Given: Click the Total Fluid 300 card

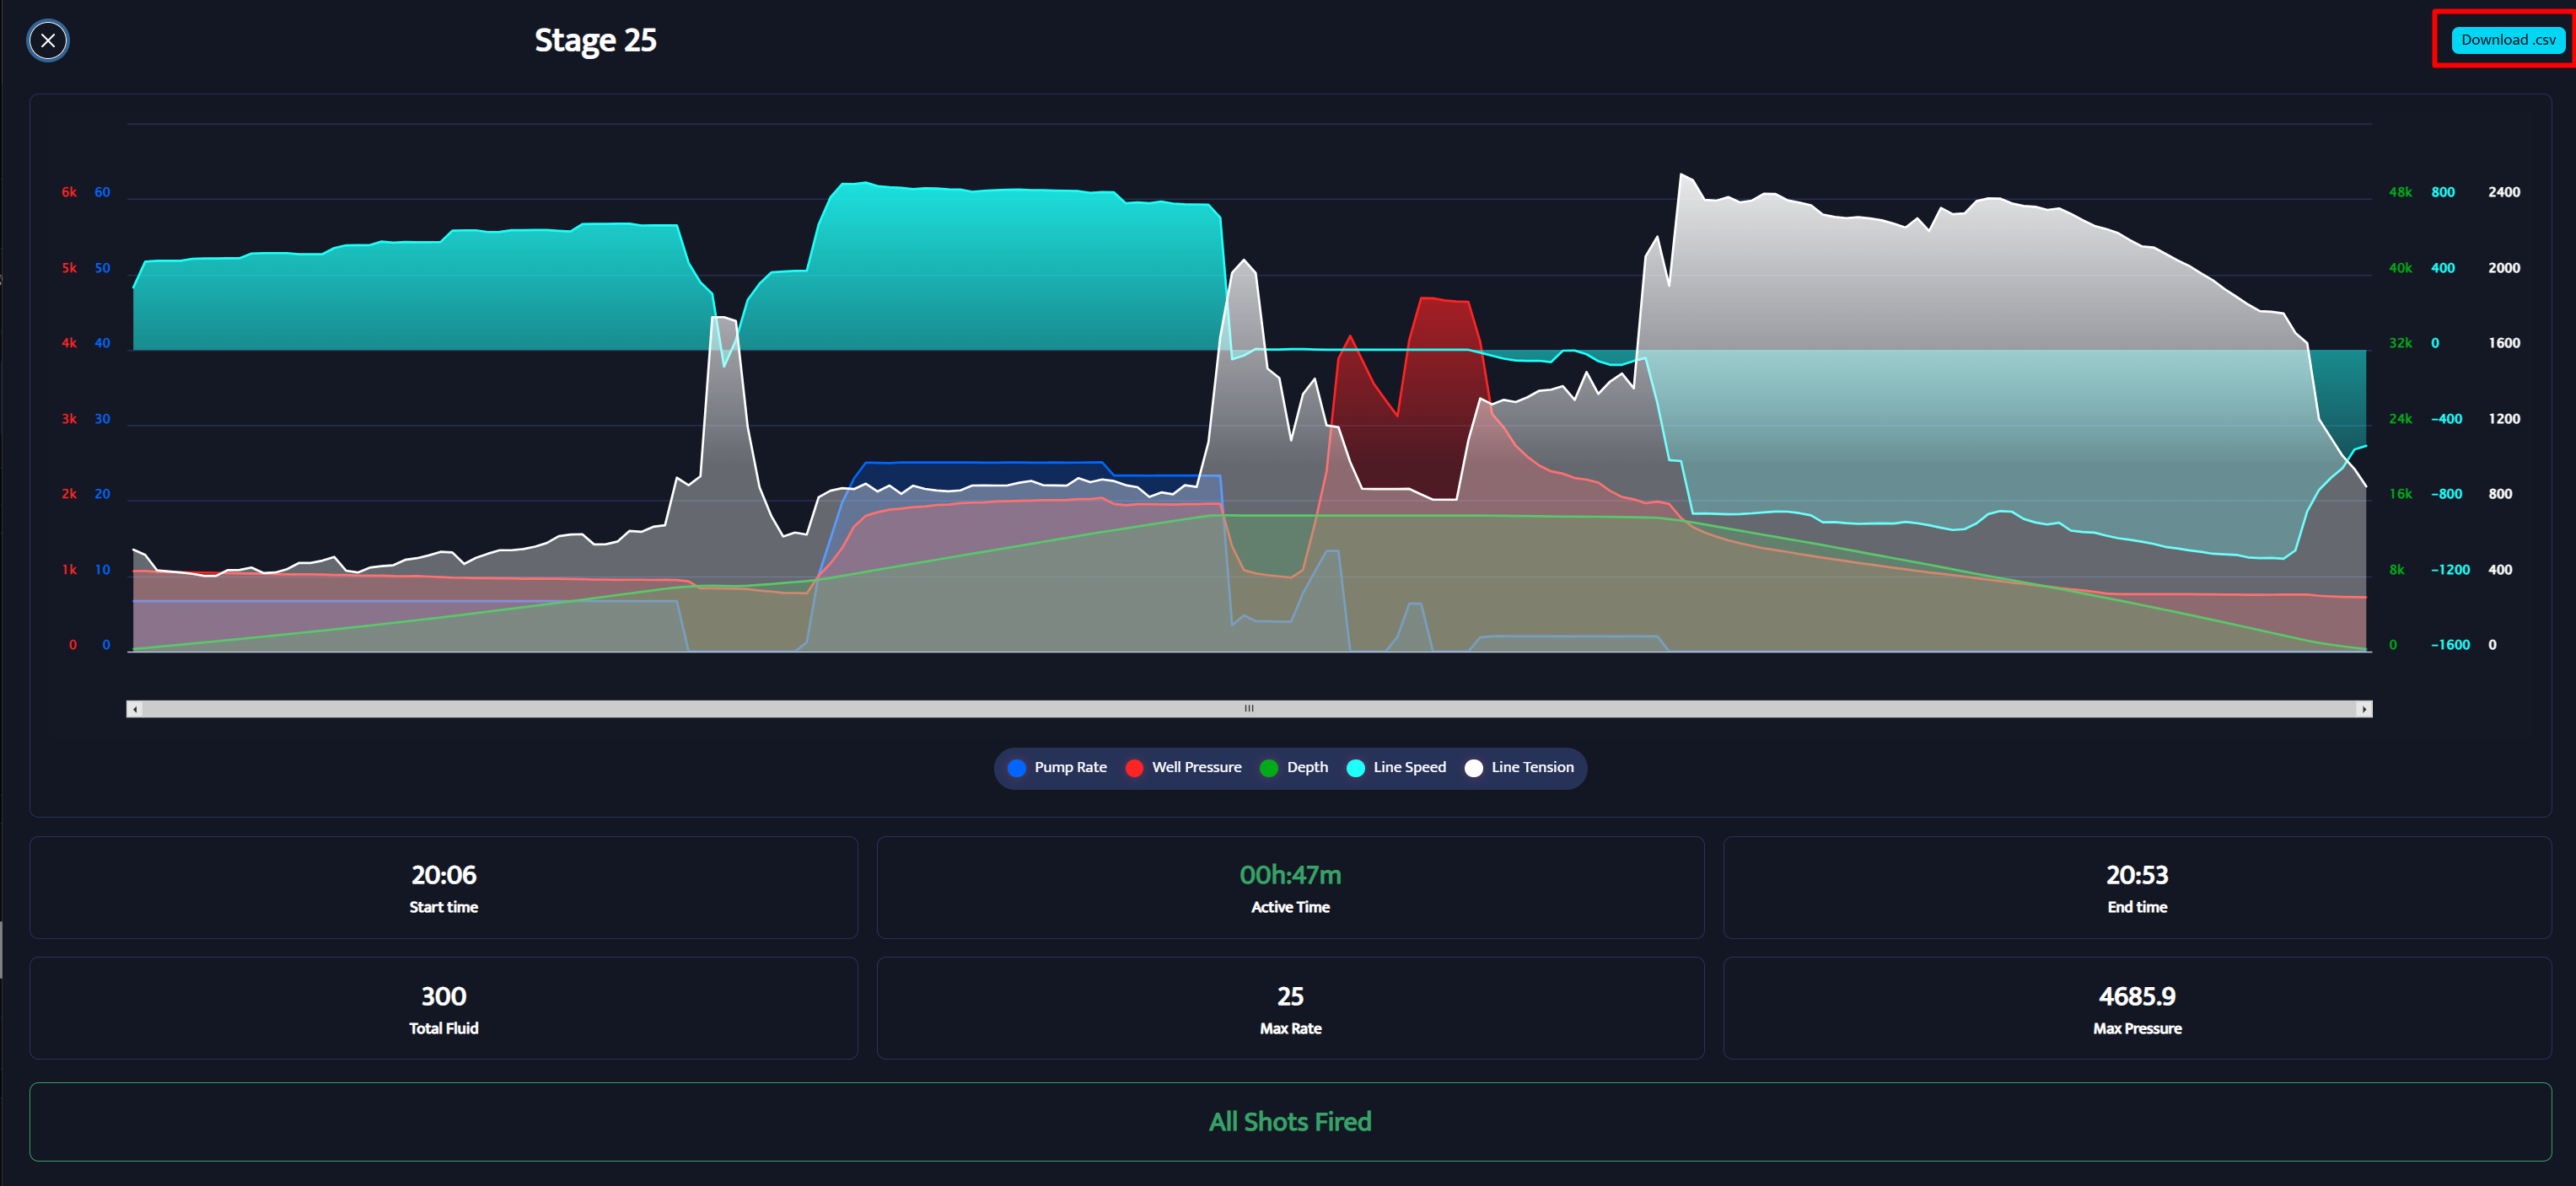Looking at the screenshot, I should [x=443, y=1008].
